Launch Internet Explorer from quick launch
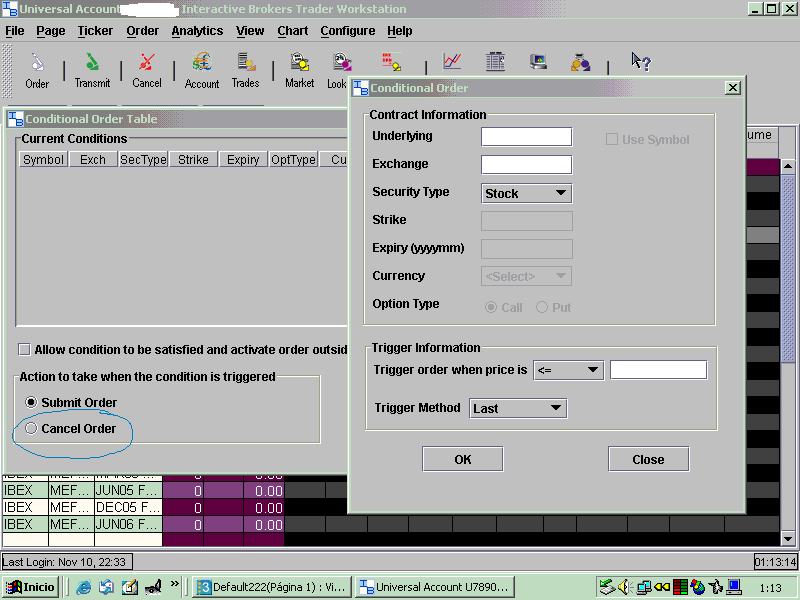The image size is (800, 600). tap(83, 587)
